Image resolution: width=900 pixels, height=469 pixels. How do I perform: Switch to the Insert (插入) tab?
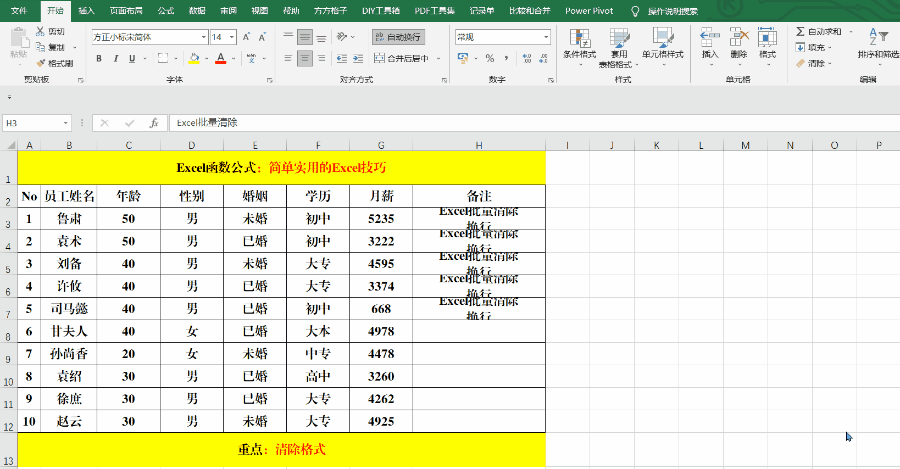pos(86,10)
